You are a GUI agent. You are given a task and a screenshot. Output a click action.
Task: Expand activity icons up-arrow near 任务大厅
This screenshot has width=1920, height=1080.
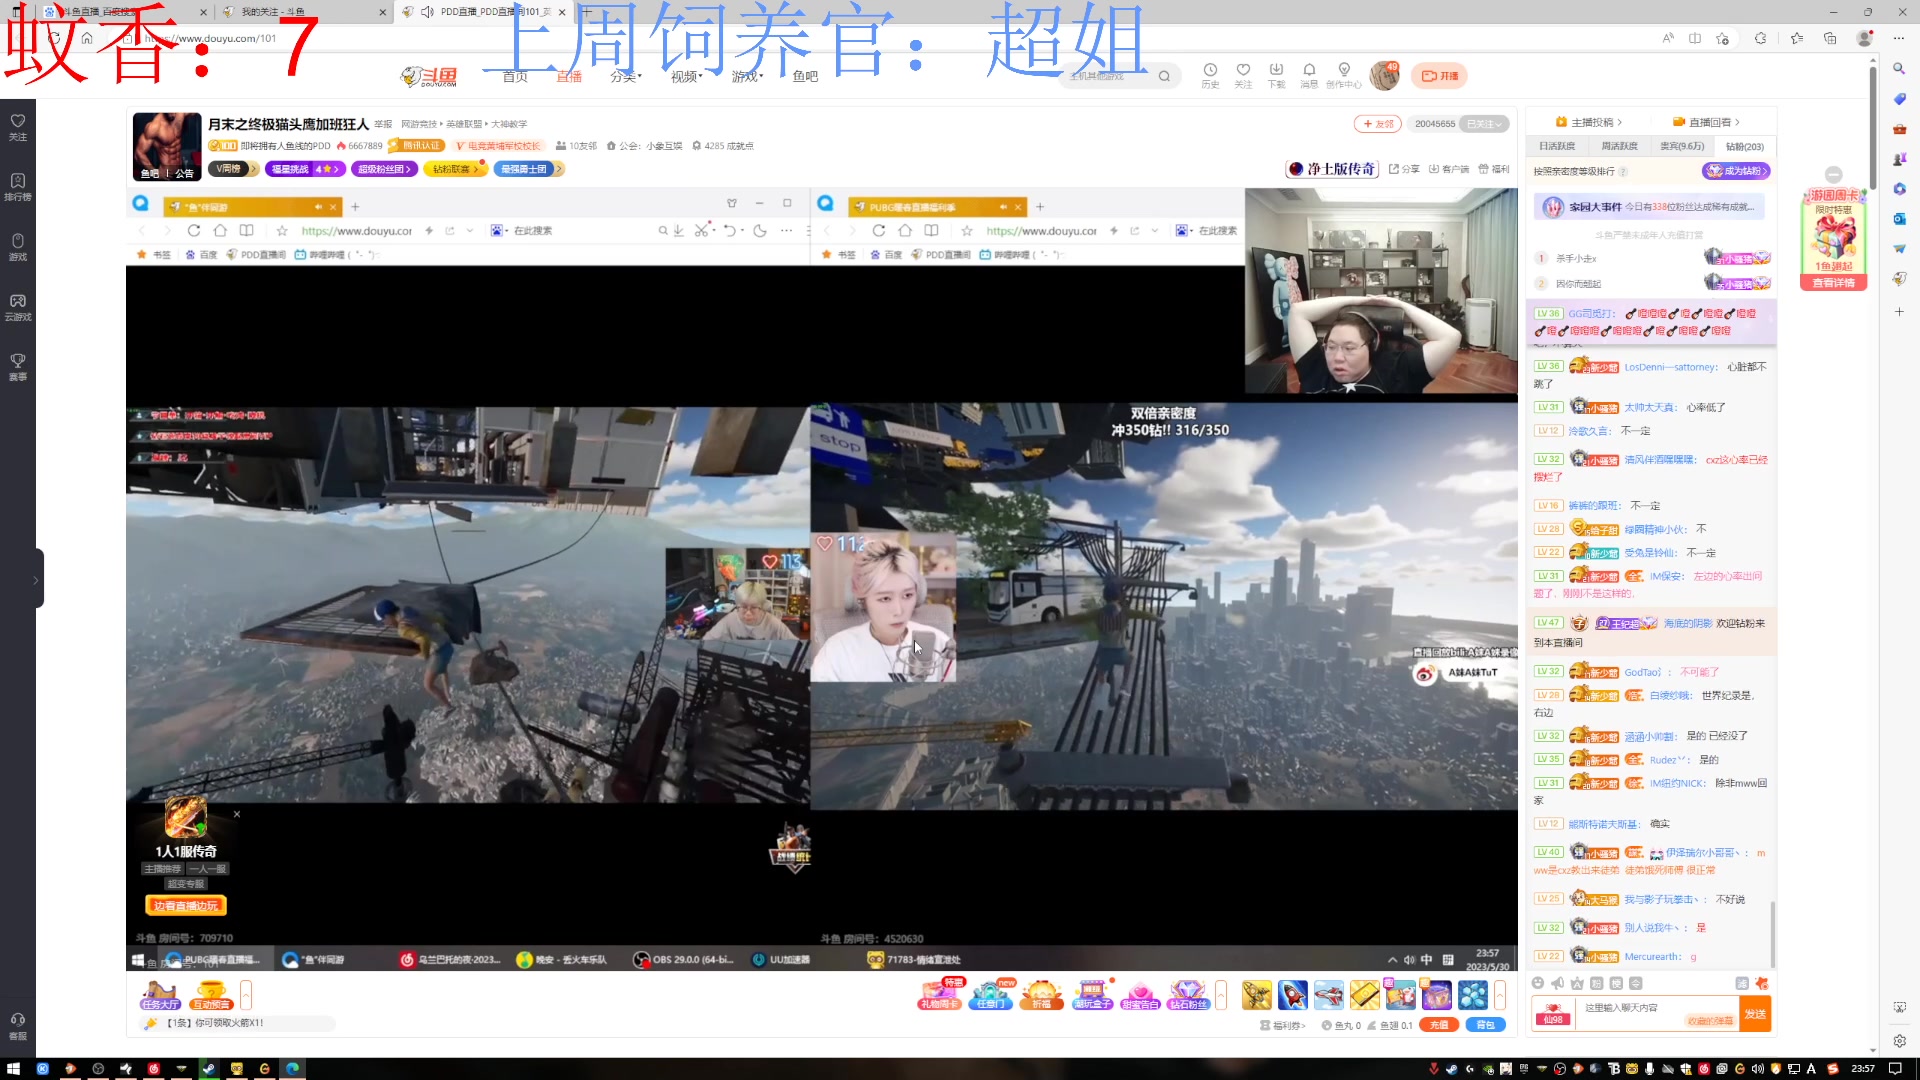point(246,994)
